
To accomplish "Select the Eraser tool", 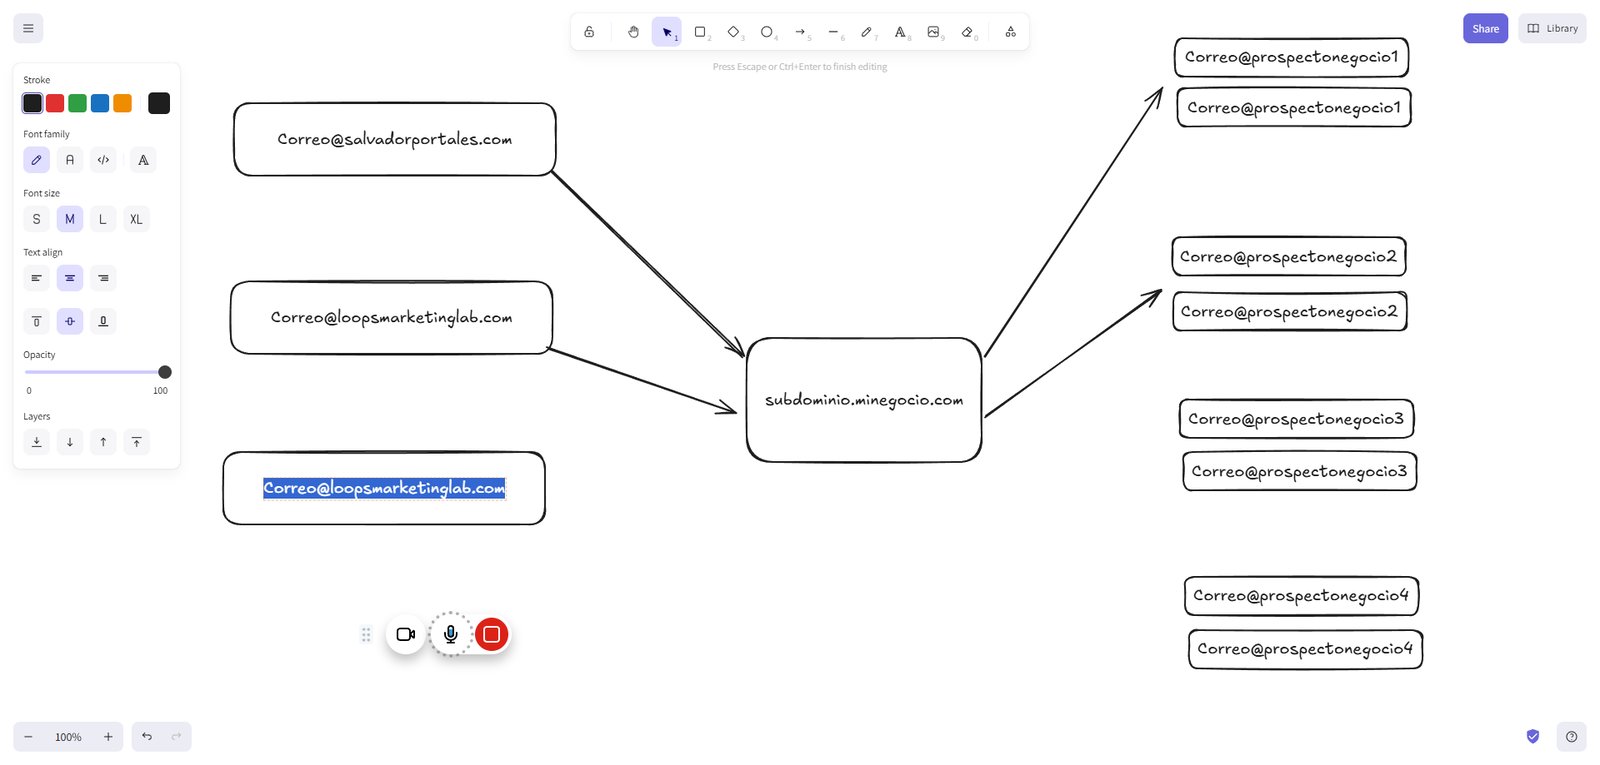I will point(967,32).
